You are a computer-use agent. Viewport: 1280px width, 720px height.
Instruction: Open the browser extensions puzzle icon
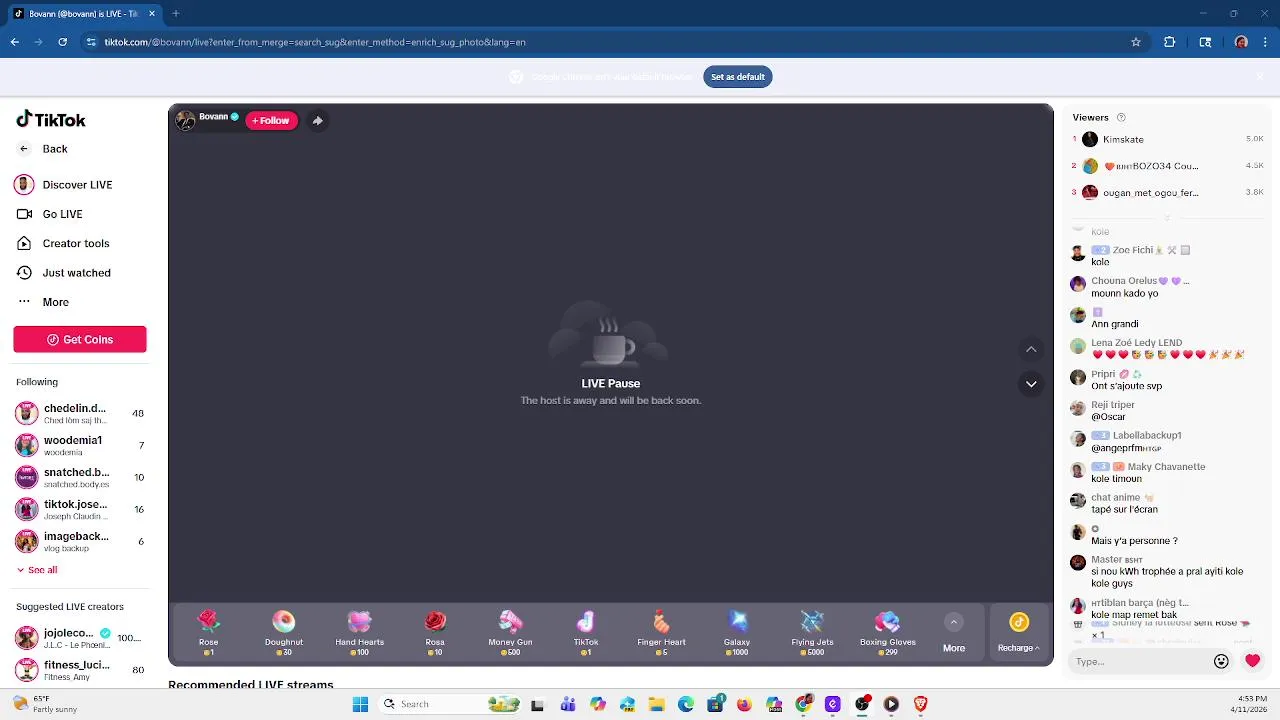1169,42
